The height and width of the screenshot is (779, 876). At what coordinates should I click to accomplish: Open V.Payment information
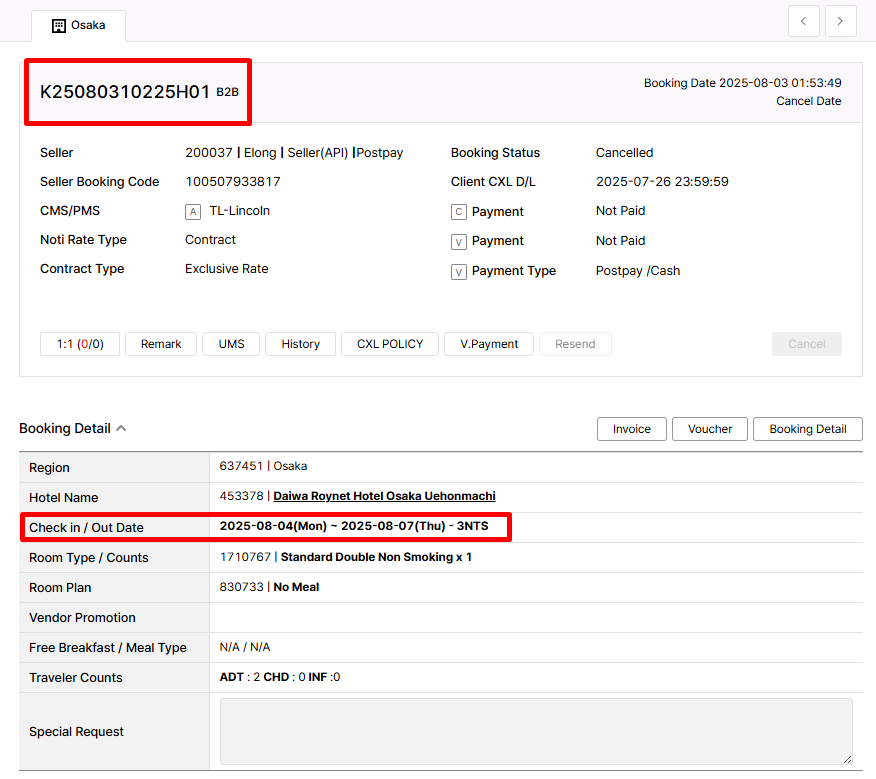pyautogui.click(x=488, y=344)
